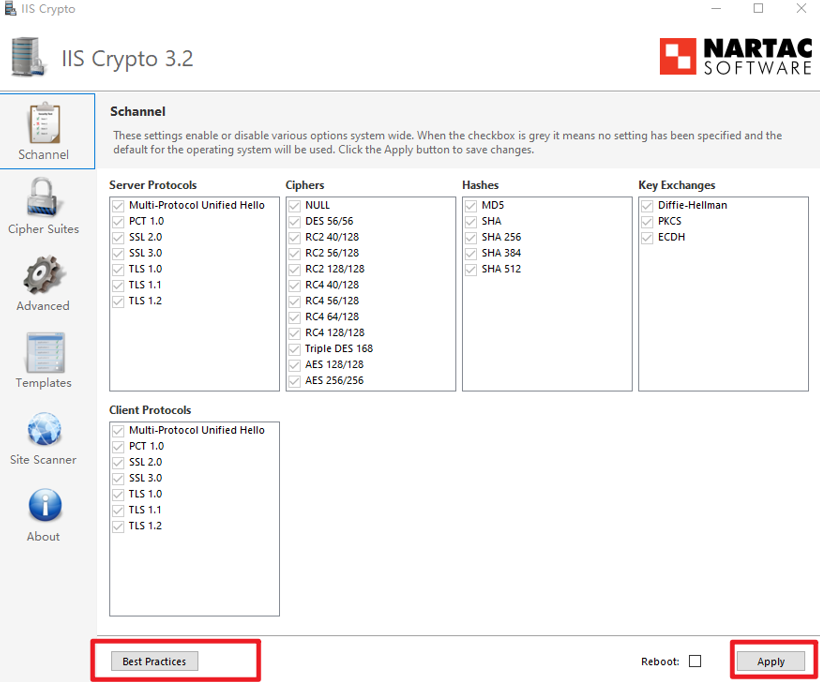Click the Nartac Software logo
The image size is (820, 682).
(735, 57)
